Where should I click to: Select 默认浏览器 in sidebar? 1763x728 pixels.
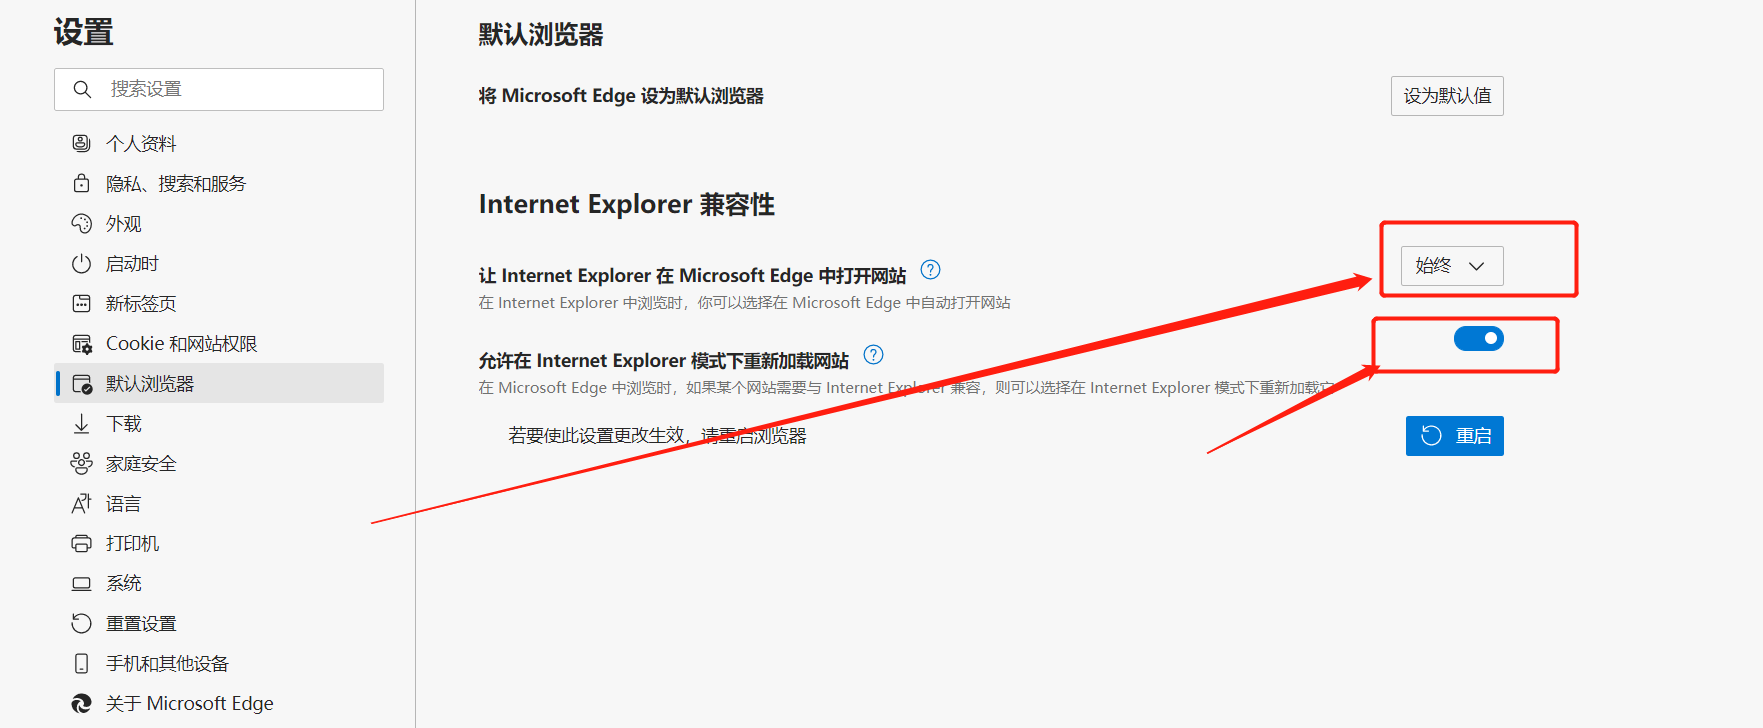point(219,383)
